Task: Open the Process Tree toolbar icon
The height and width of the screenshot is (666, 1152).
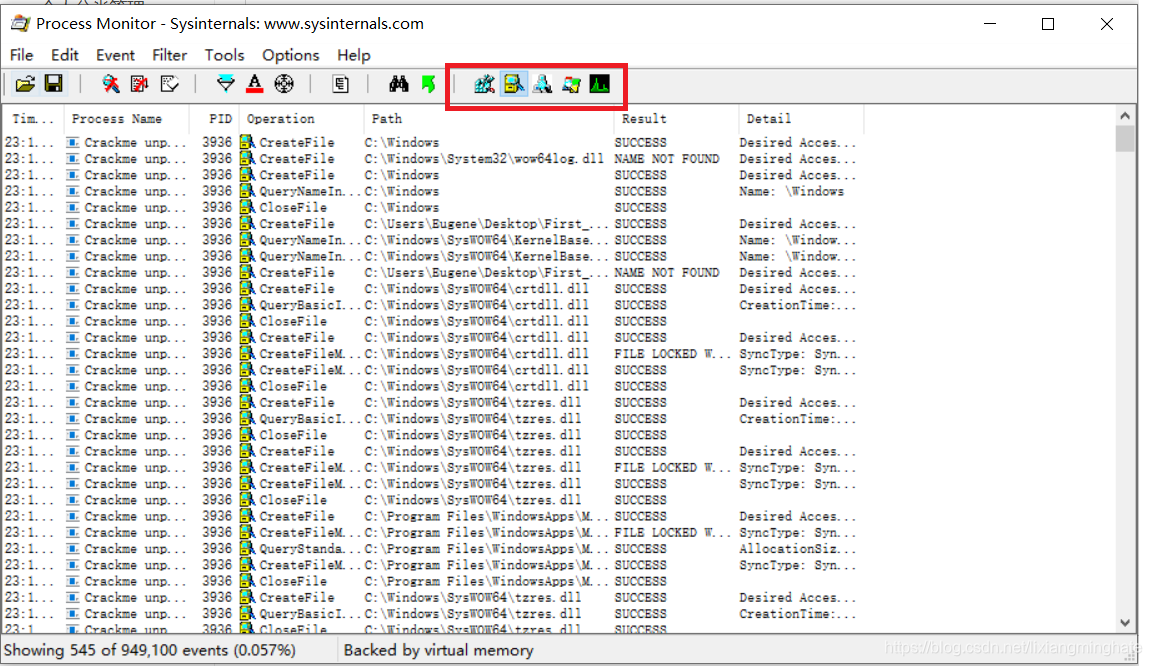Action: click(340, 84)
